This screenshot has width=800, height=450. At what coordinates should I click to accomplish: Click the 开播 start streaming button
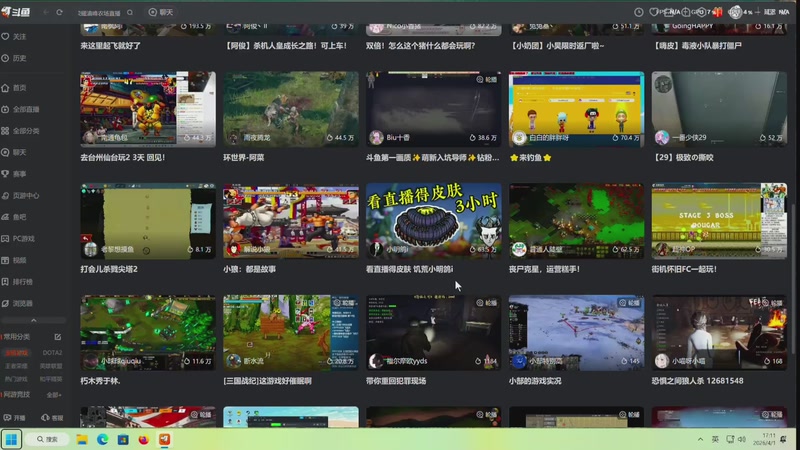tap(15, 417)
